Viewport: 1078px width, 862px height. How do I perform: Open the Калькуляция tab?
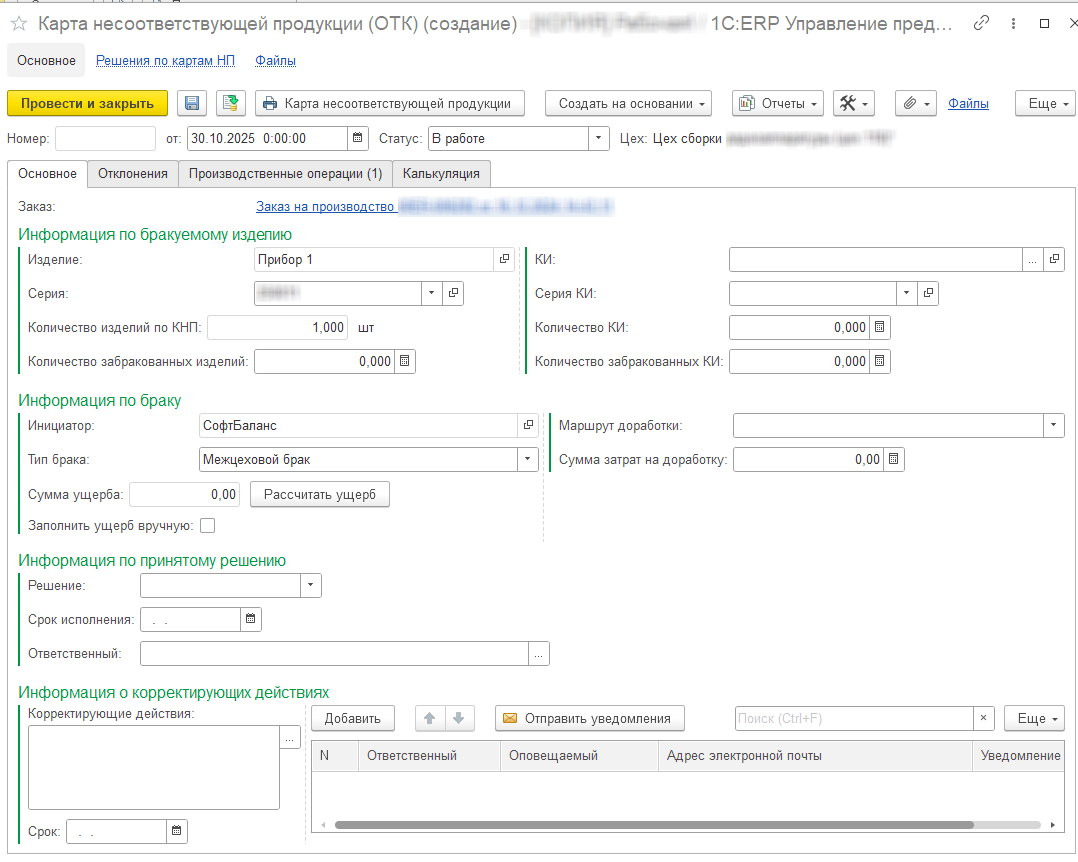click(x=440, y=173)
